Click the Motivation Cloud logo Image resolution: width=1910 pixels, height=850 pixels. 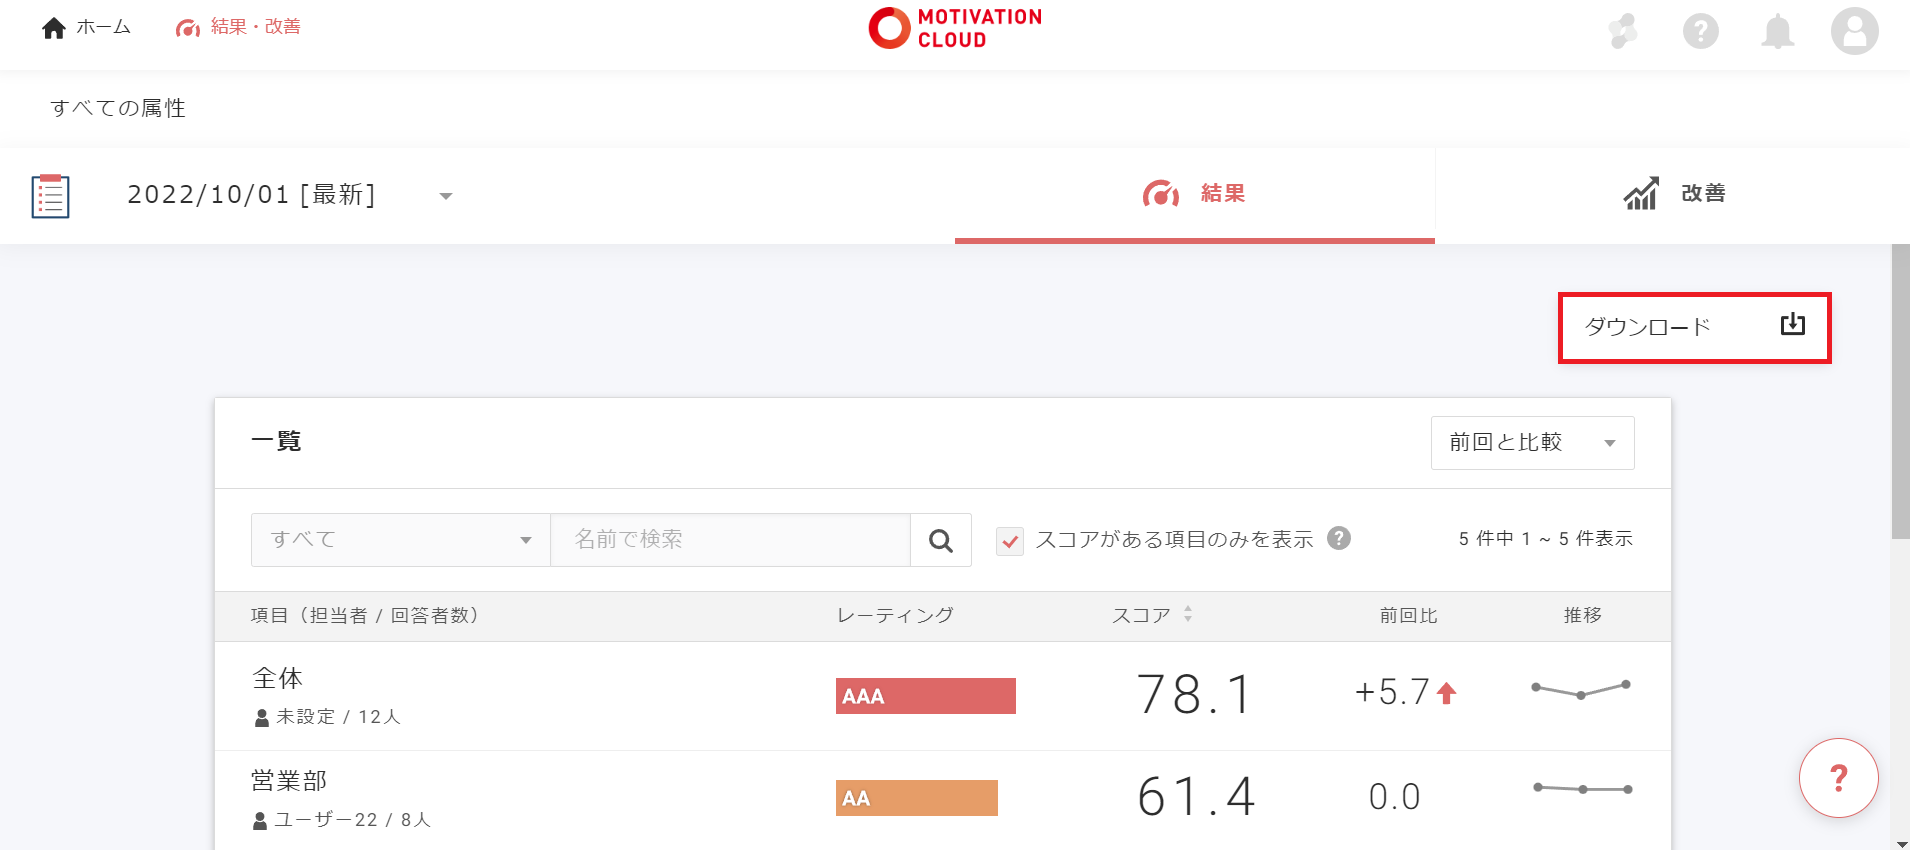pos(955,28)
